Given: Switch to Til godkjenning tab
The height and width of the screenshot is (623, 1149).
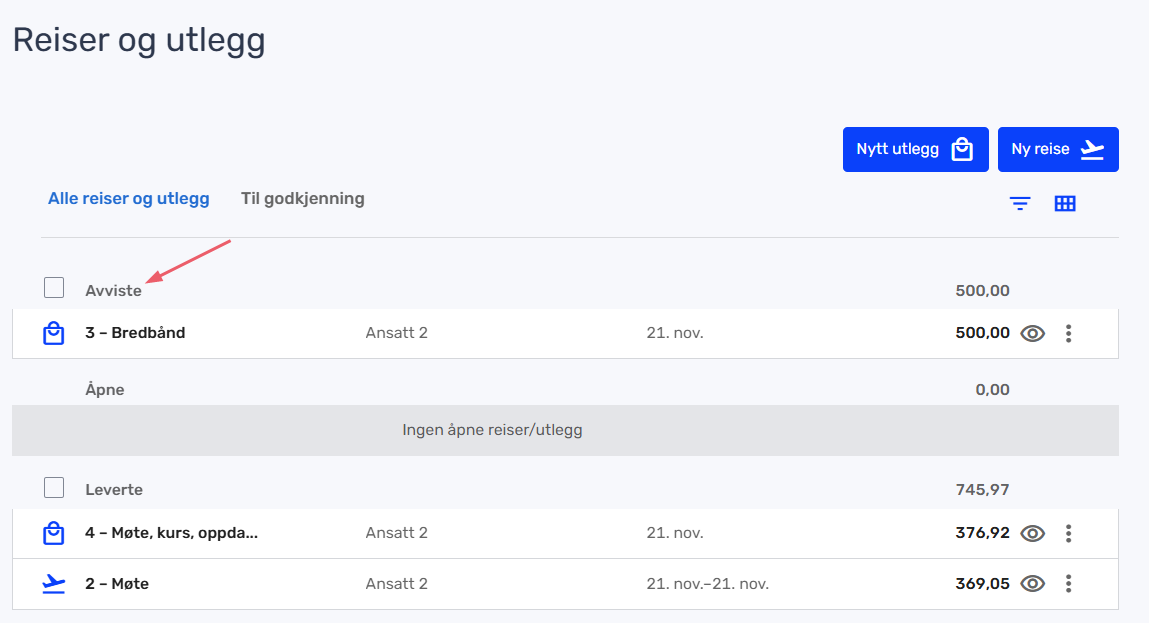Looking at the screenshot, I should click(302, 199).
